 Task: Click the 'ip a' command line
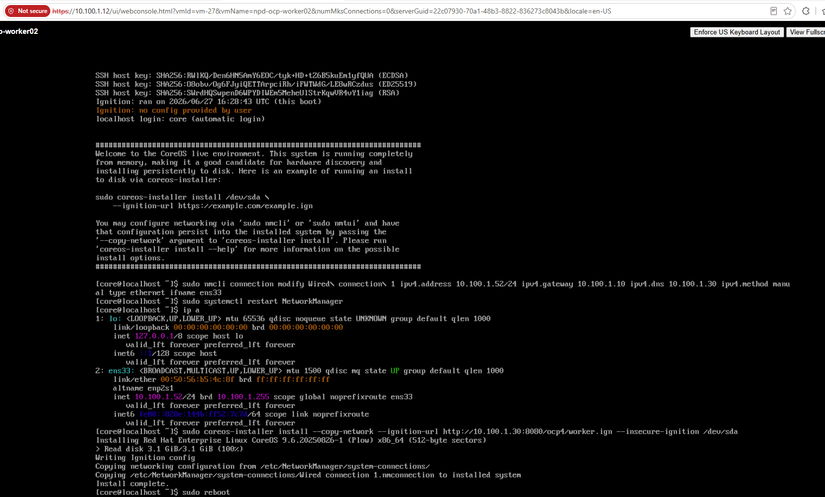point(147,310)
